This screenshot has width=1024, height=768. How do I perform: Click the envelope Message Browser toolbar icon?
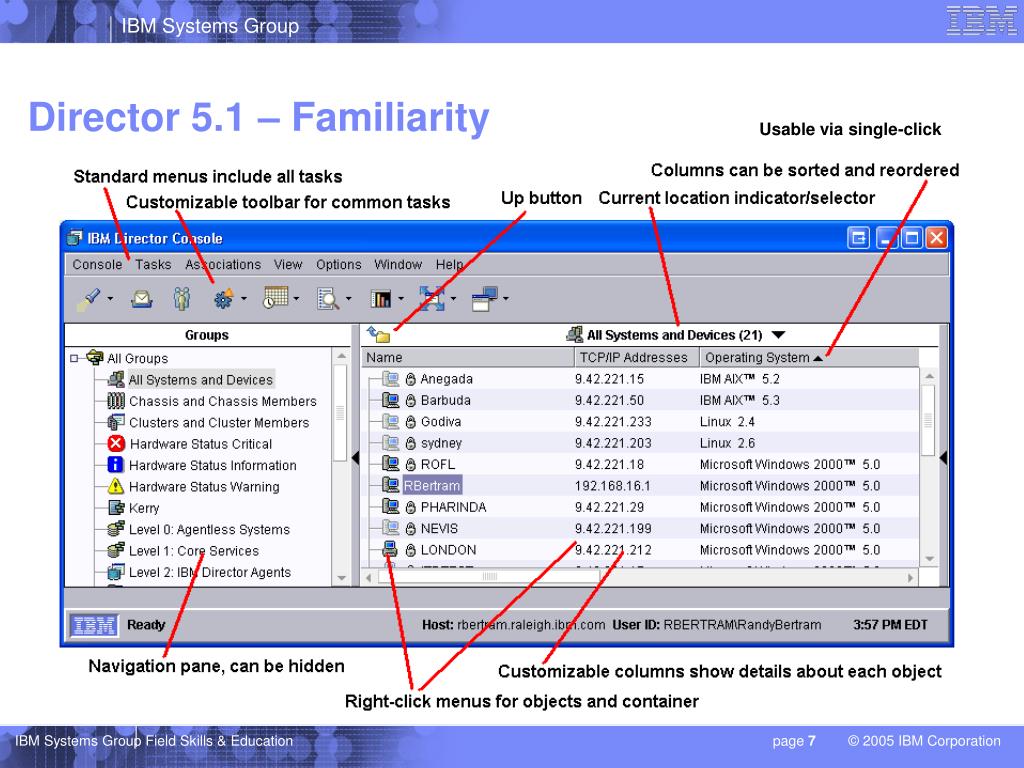(x=142, y=299)
